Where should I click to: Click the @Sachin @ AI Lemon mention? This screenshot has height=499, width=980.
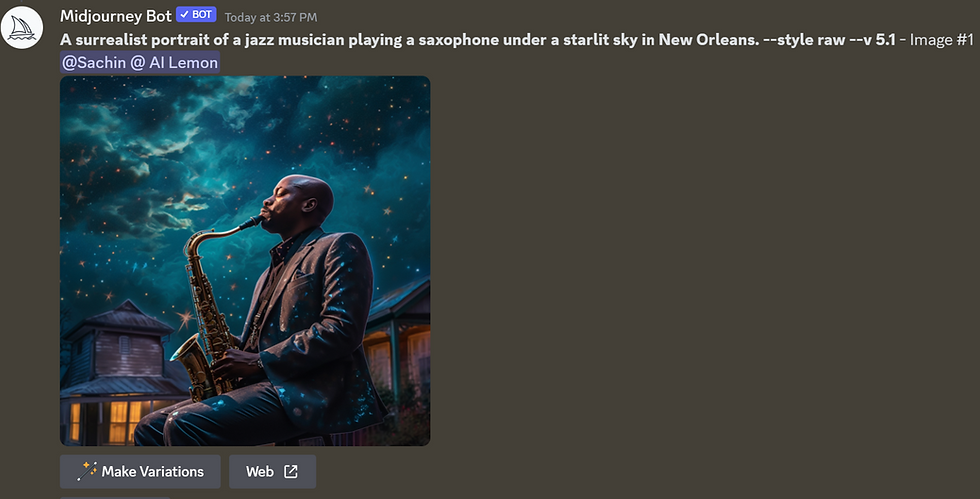(x=140, y=63)
